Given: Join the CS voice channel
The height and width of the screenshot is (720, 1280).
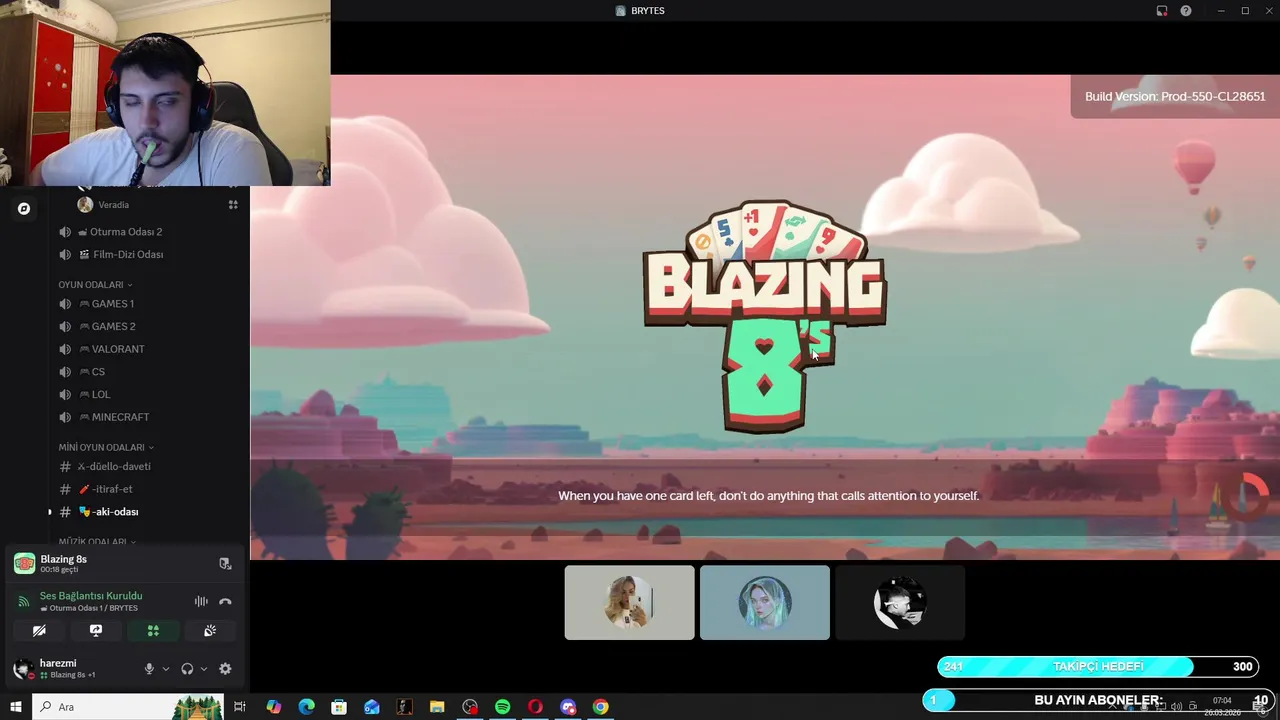Looking at the screenshot, I should [x=98, y=372].
